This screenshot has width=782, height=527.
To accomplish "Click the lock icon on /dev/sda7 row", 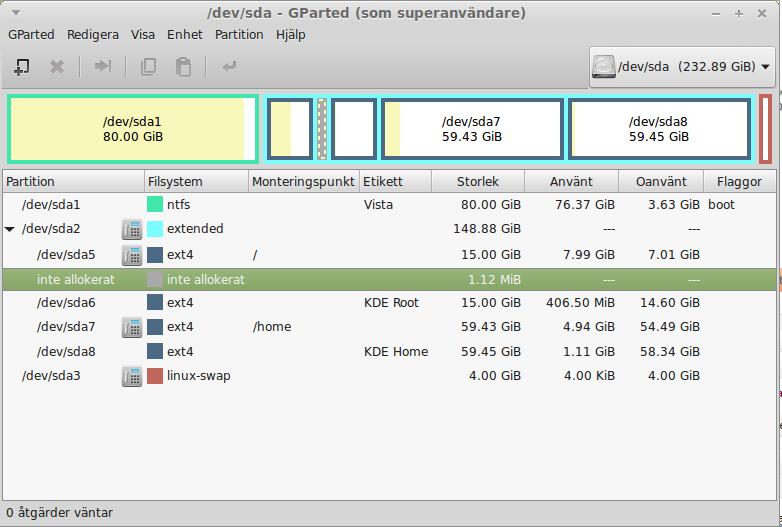I will click(132, 327).
